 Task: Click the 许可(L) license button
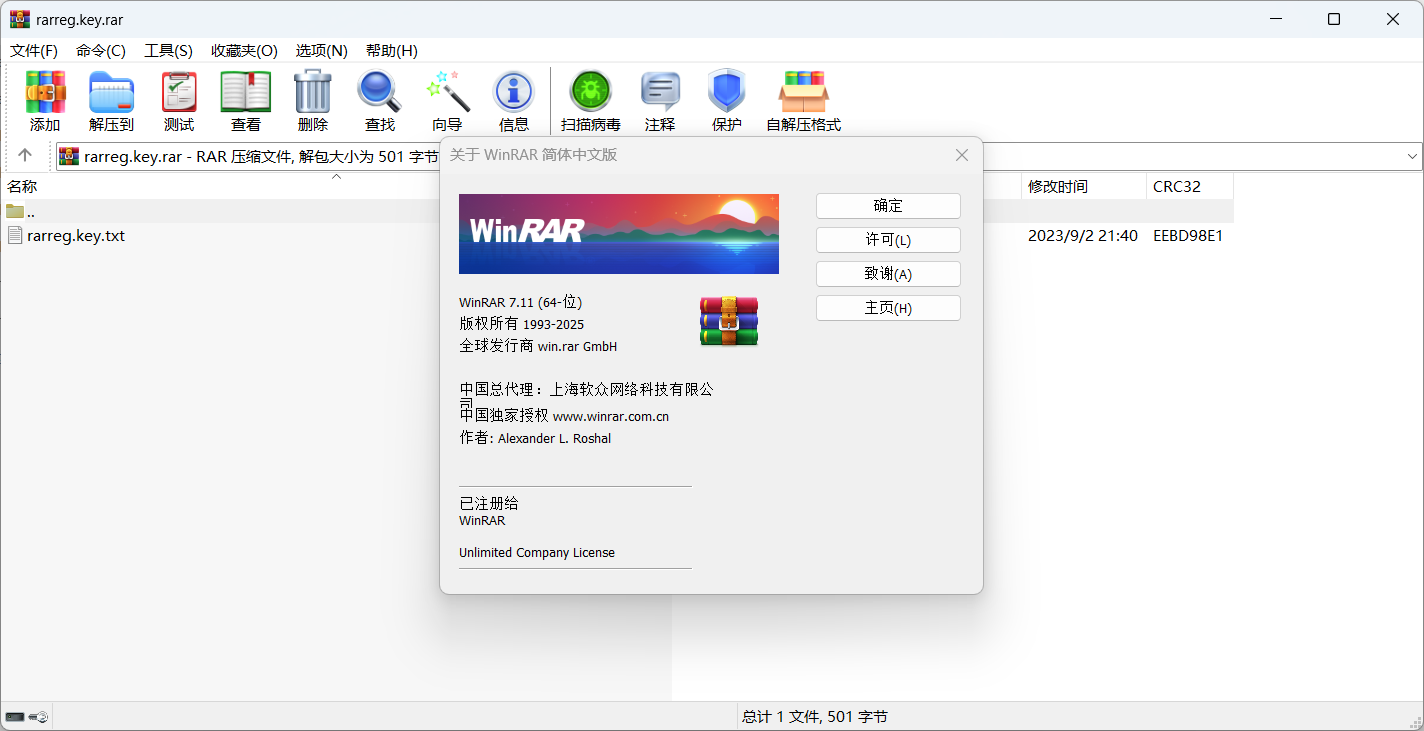pyautogui.click(x=888, y=240)
